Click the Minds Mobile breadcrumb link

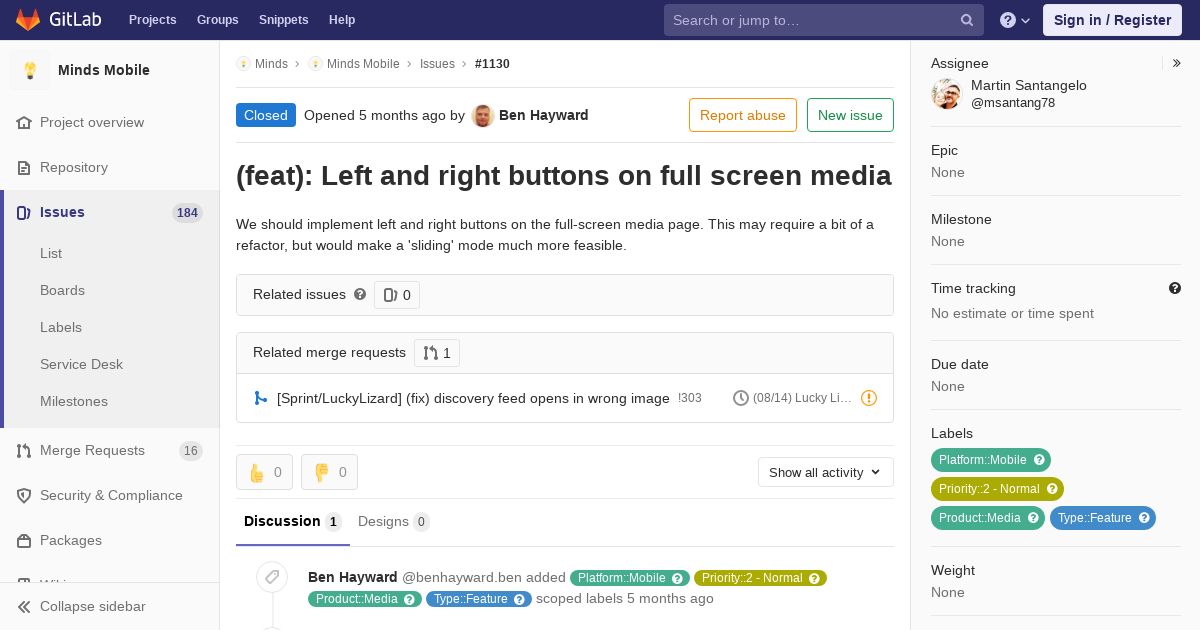coord(363,64)
